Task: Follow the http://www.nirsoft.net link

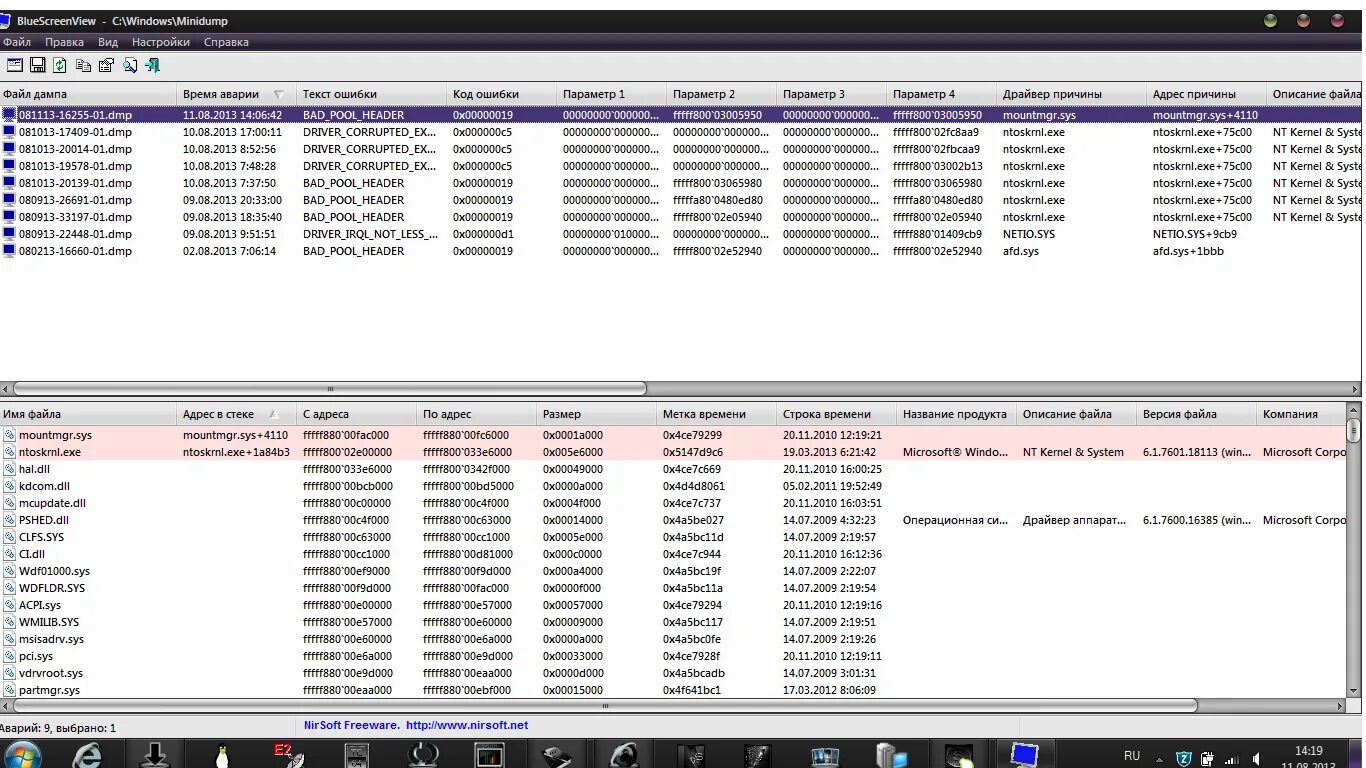Action: [467, 725]
